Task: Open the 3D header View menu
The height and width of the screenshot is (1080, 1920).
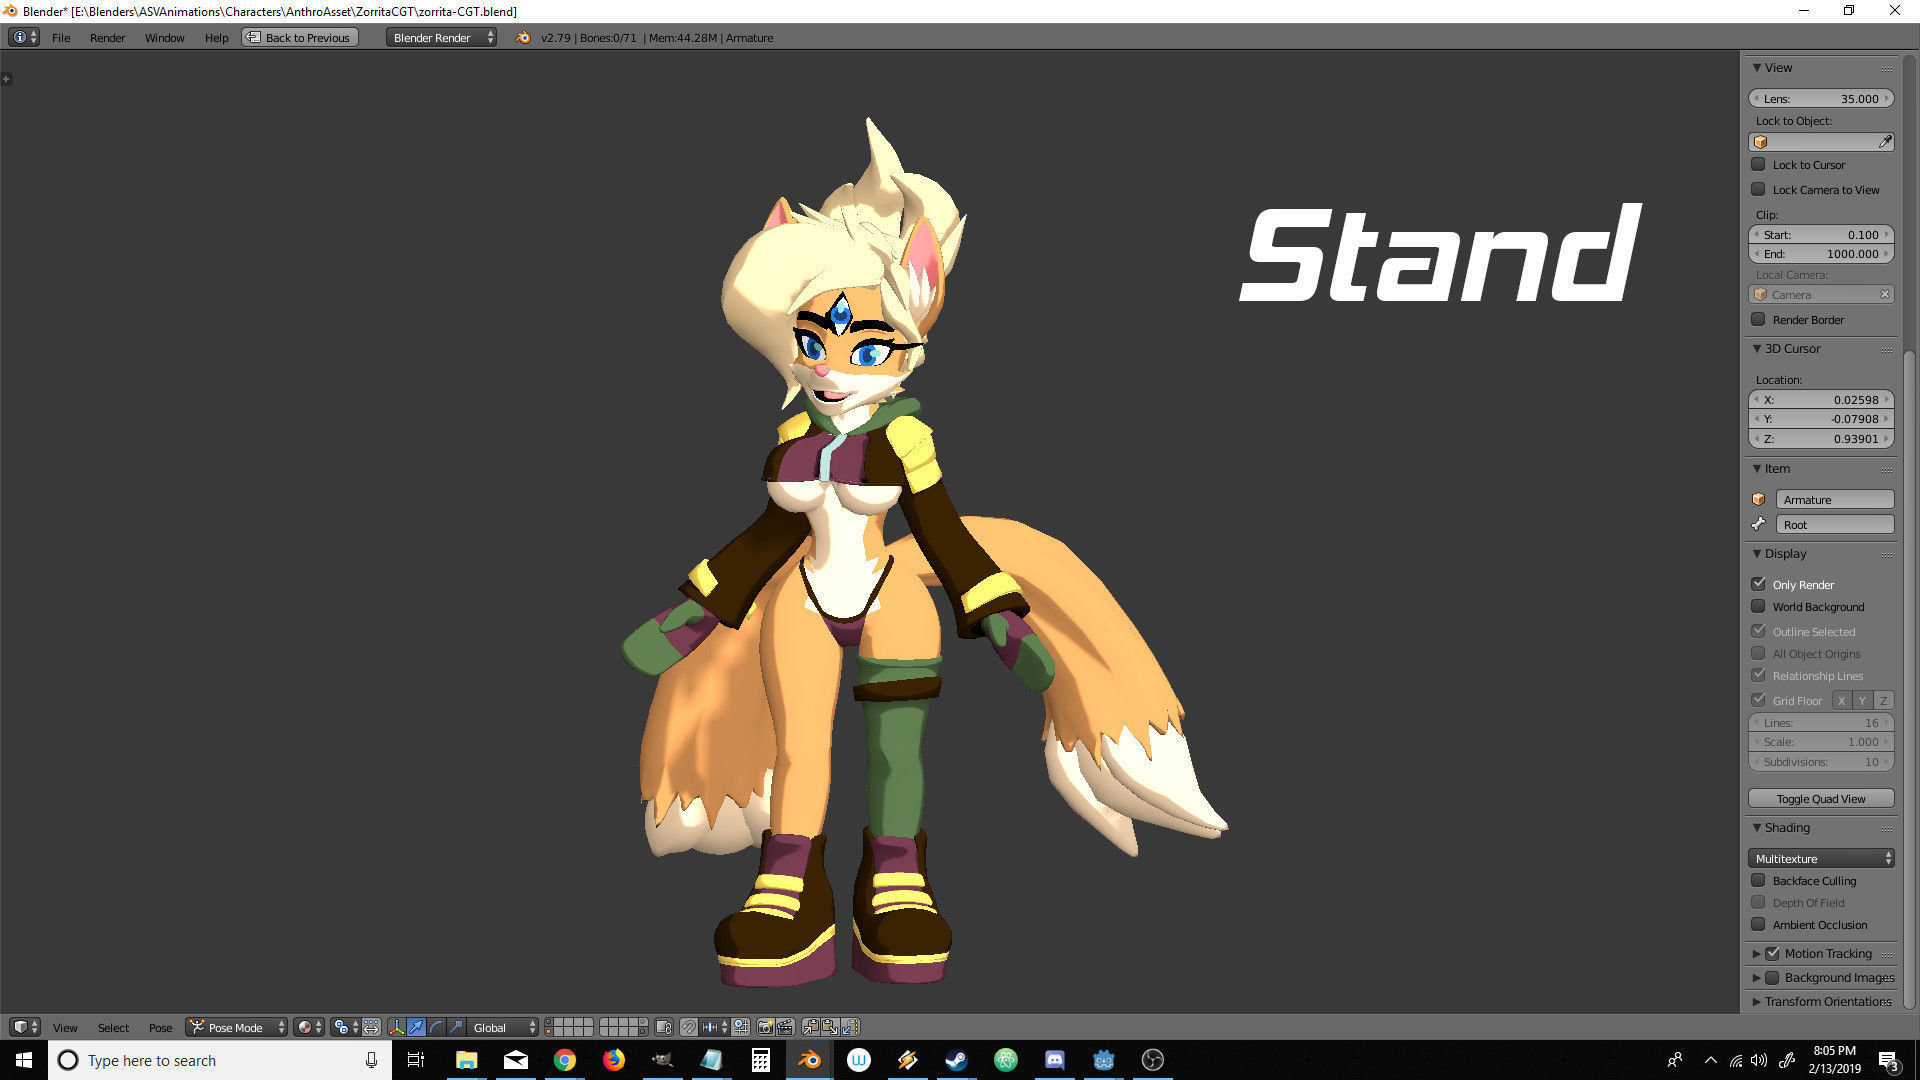Action: click(65, 1027)
